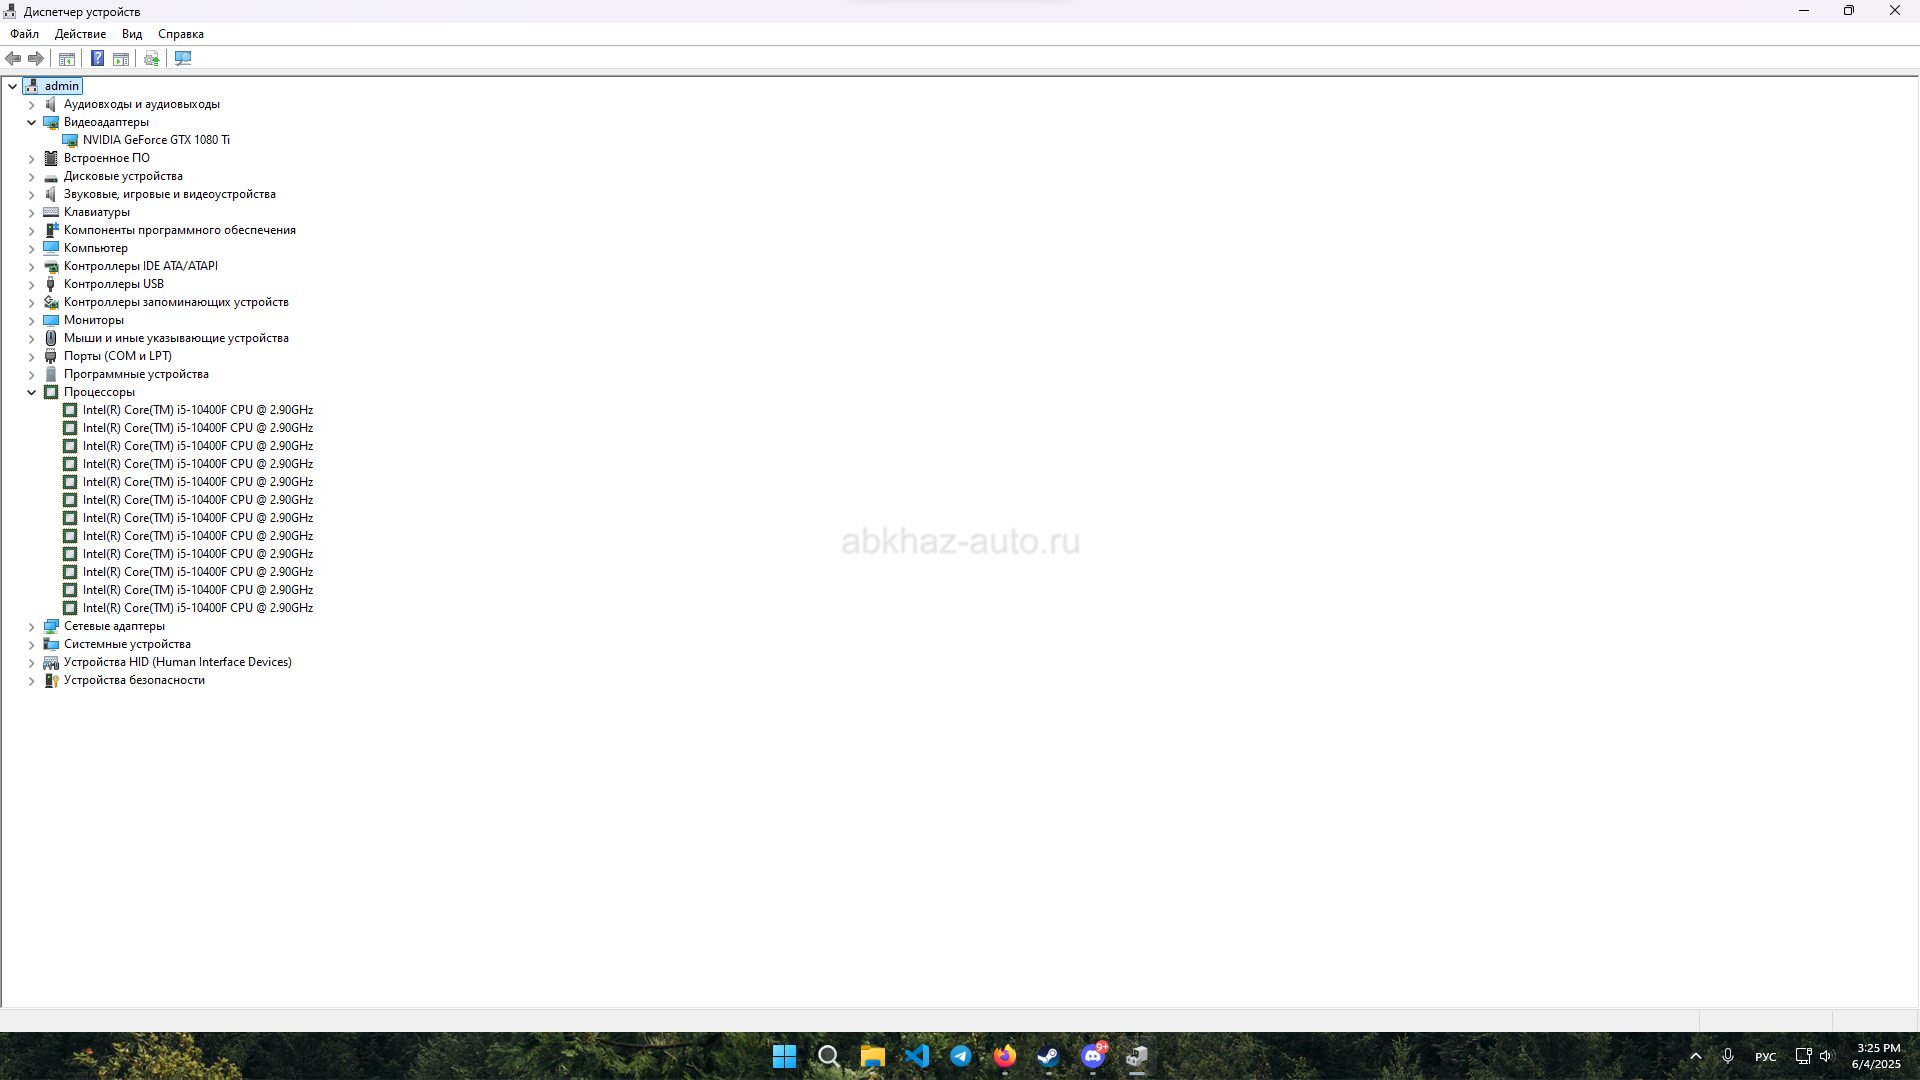Open taskbar Search icon
The height and width of the screenshot is (1080, 1920).
tap(828, 1056)
